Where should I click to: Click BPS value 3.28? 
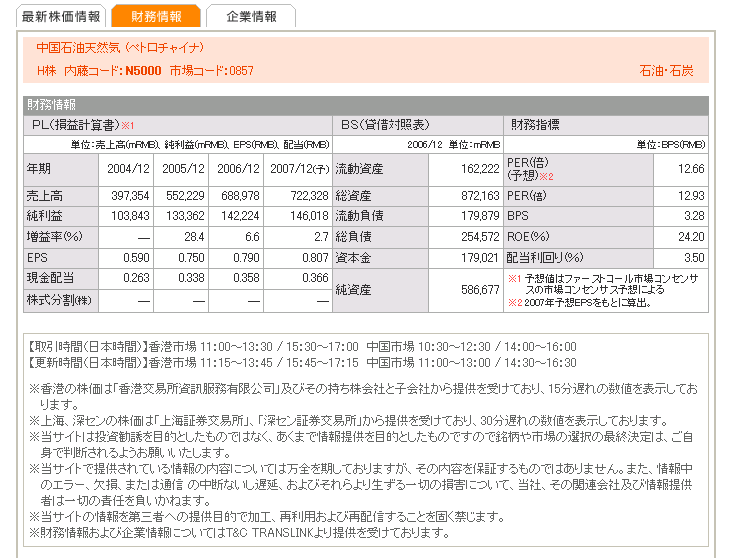click(694, 216)
